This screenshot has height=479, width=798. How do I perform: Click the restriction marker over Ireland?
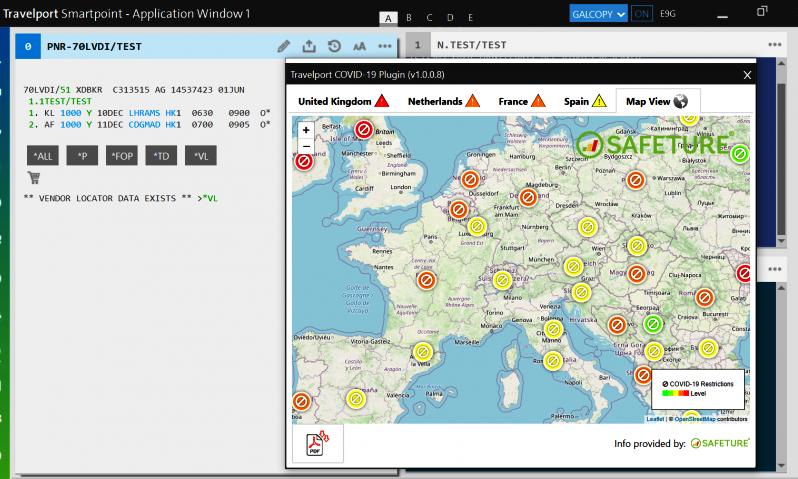click(302, 160)
